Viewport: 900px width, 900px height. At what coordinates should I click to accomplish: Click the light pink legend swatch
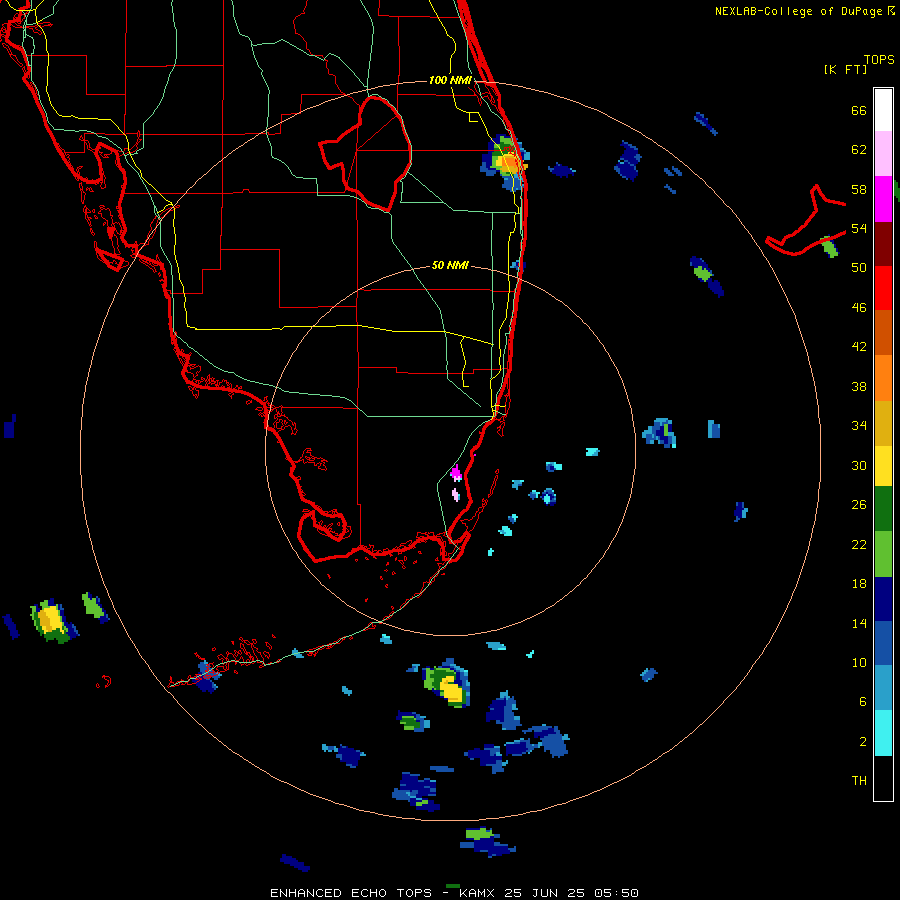click(883, 153)
